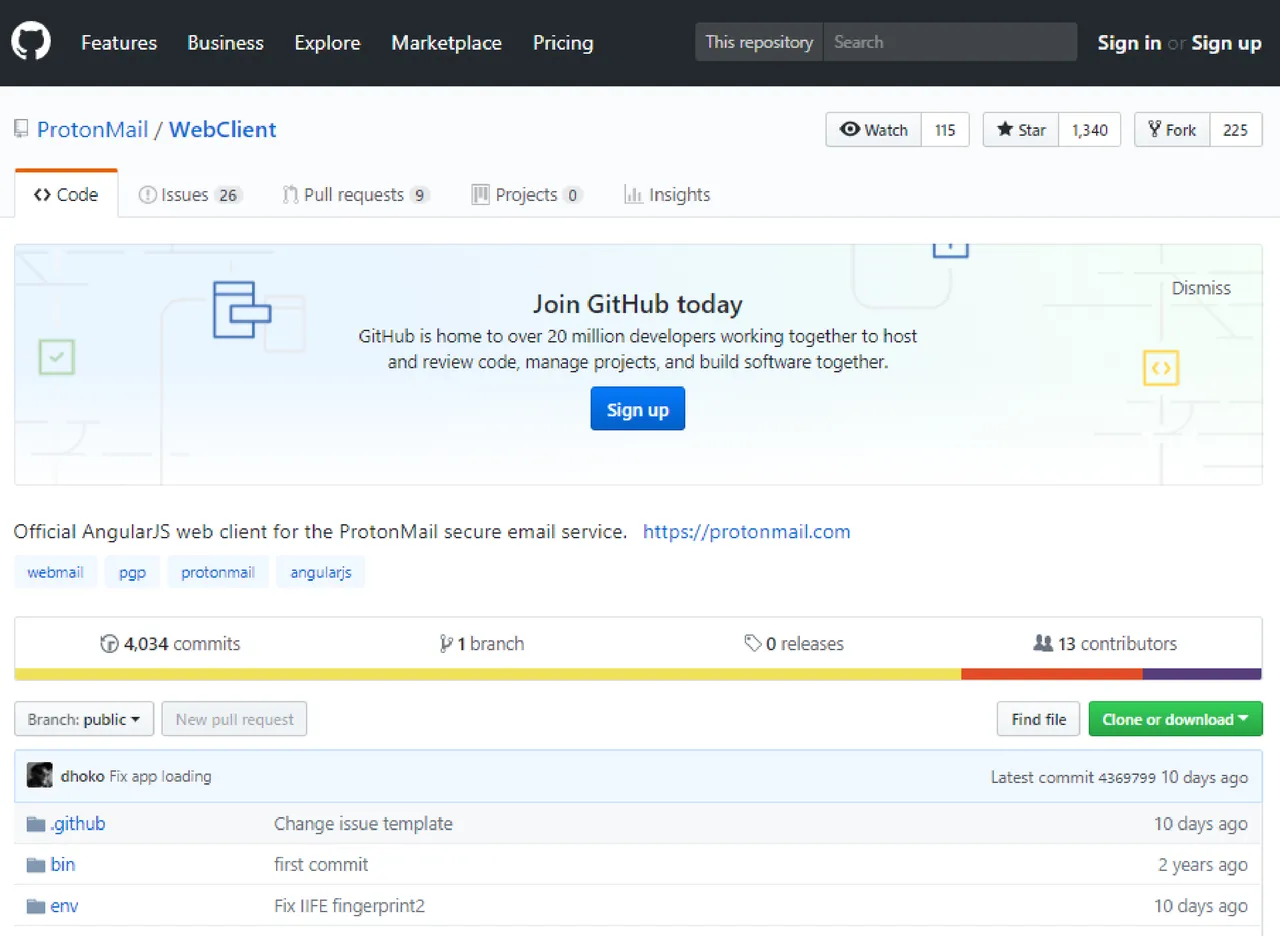Viewport: 1280px width, 936px height.
Task: Click the red language bar segment
Action: 1052,674
